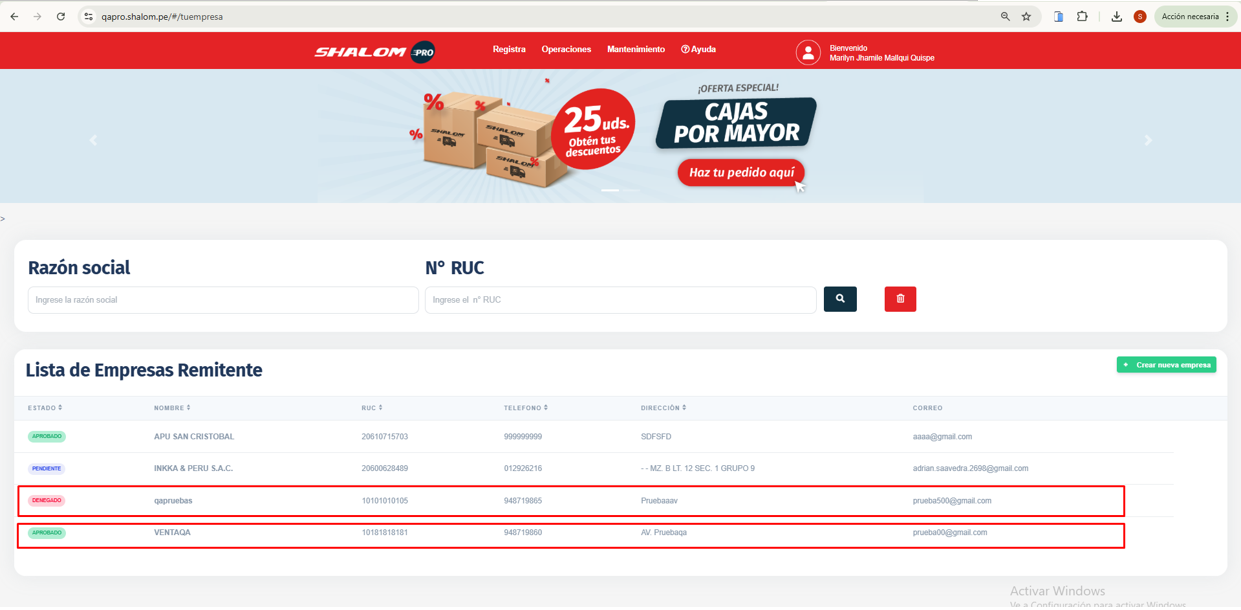Open the Operaciones menu
Screen dimensions: 1241x610
click(566, 49)
